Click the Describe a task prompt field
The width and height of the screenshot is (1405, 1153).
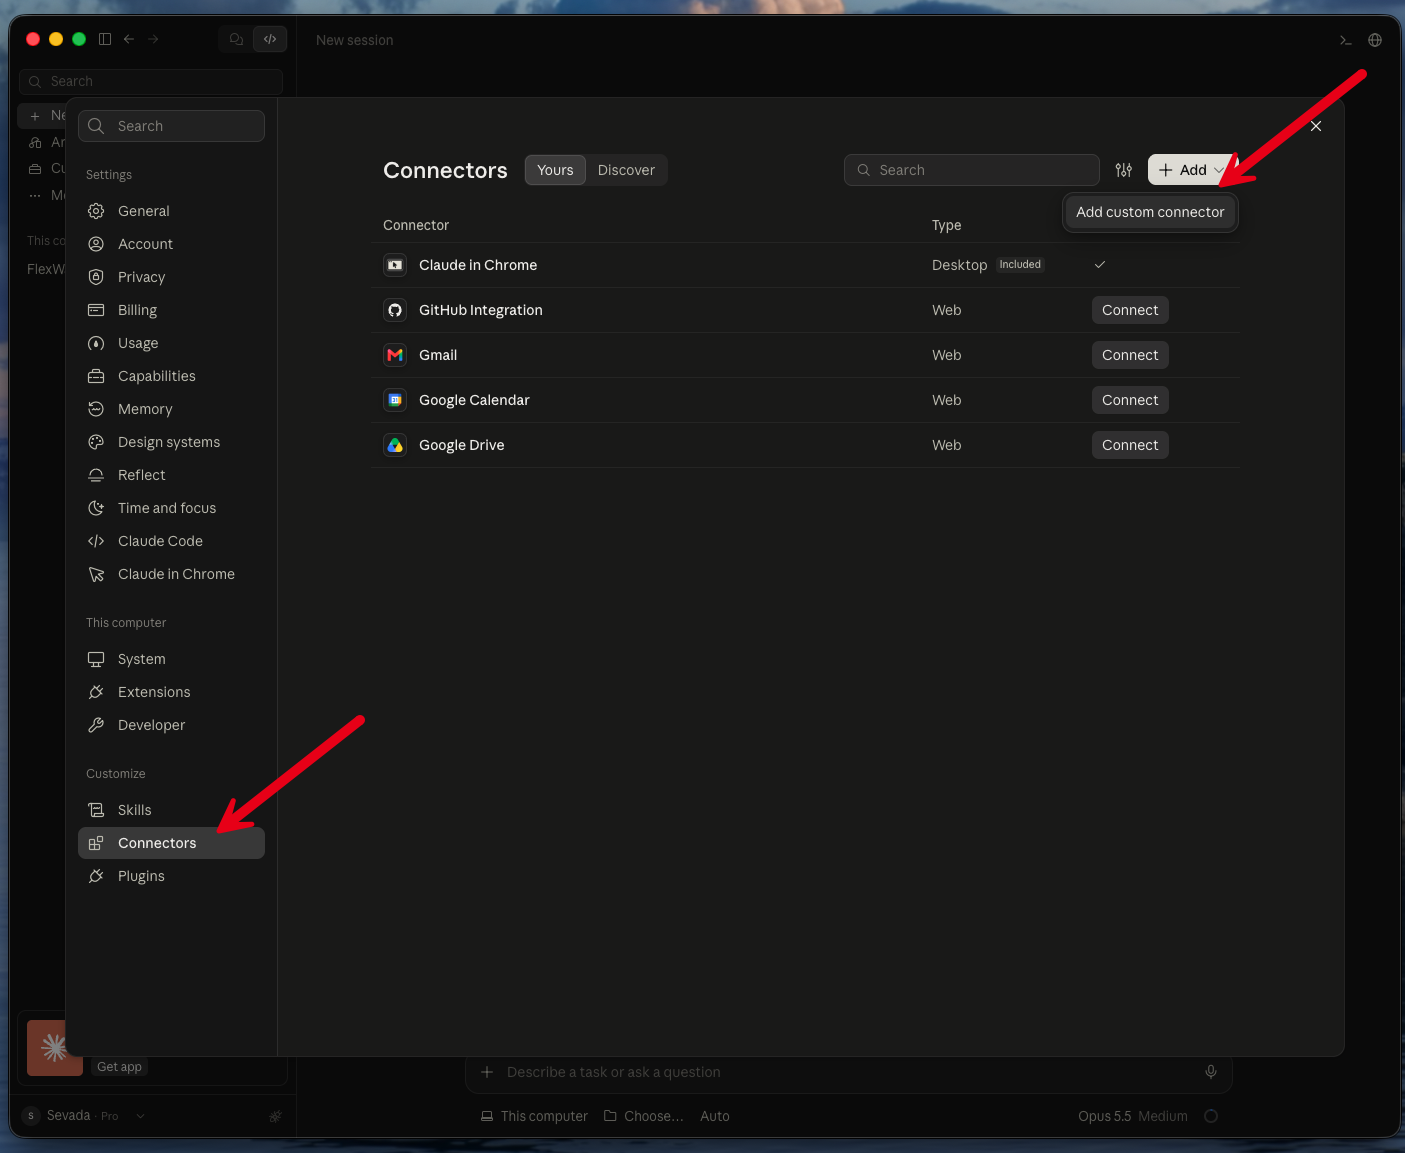[850, 1072]
